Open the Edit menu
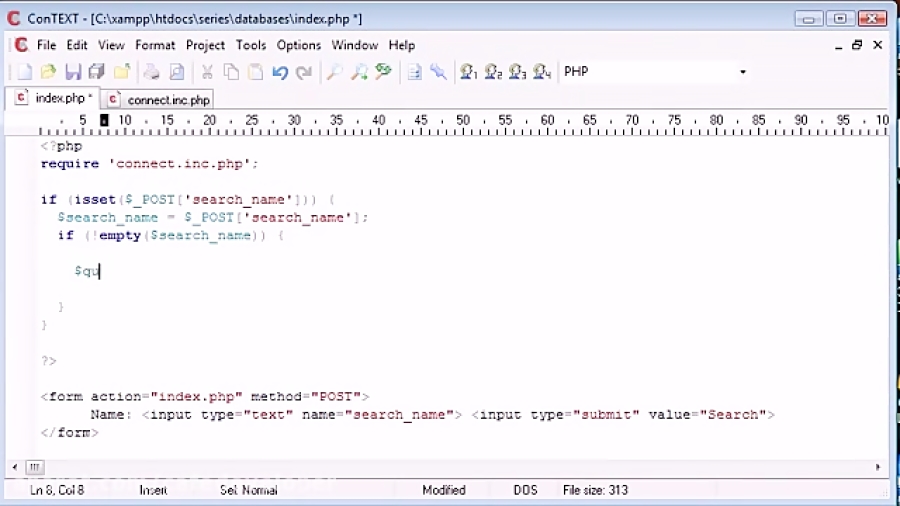The width and height of the screenshot is (900, 506). click(x=77, y=45)
